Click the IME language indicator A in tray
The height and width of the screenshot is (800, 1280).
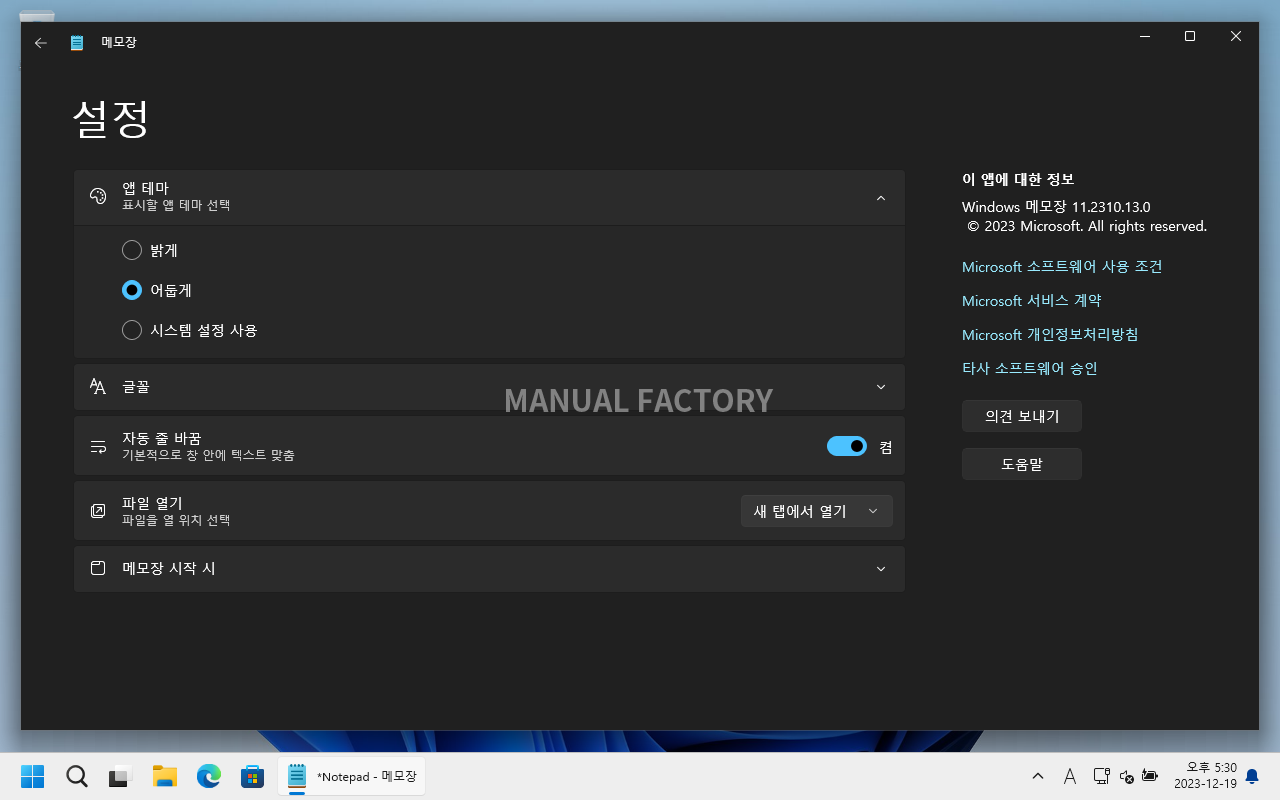pyautogui.click(x=1069, y=776)
